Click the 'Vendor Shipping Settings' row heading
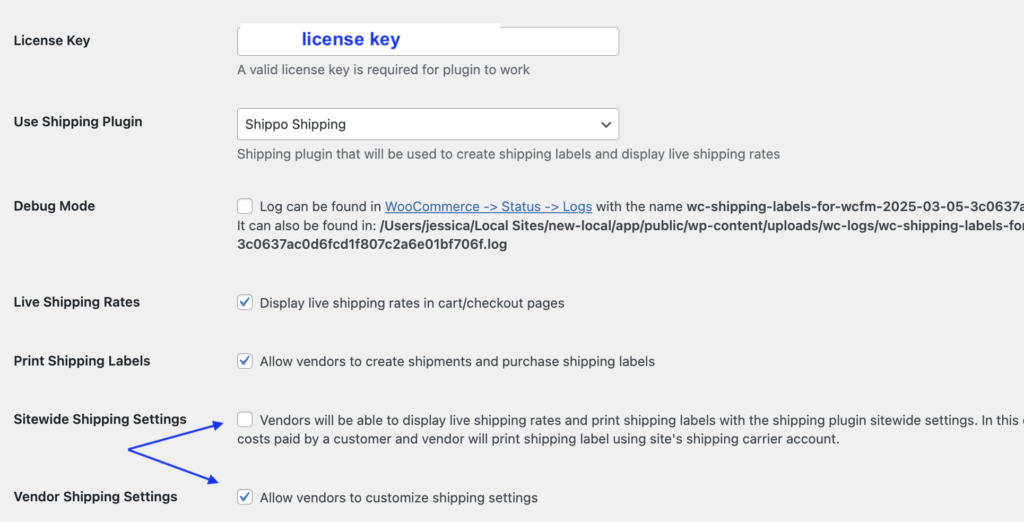This screenshot has height=522, width=1024. pyautogui.click(x=95, y=497)
